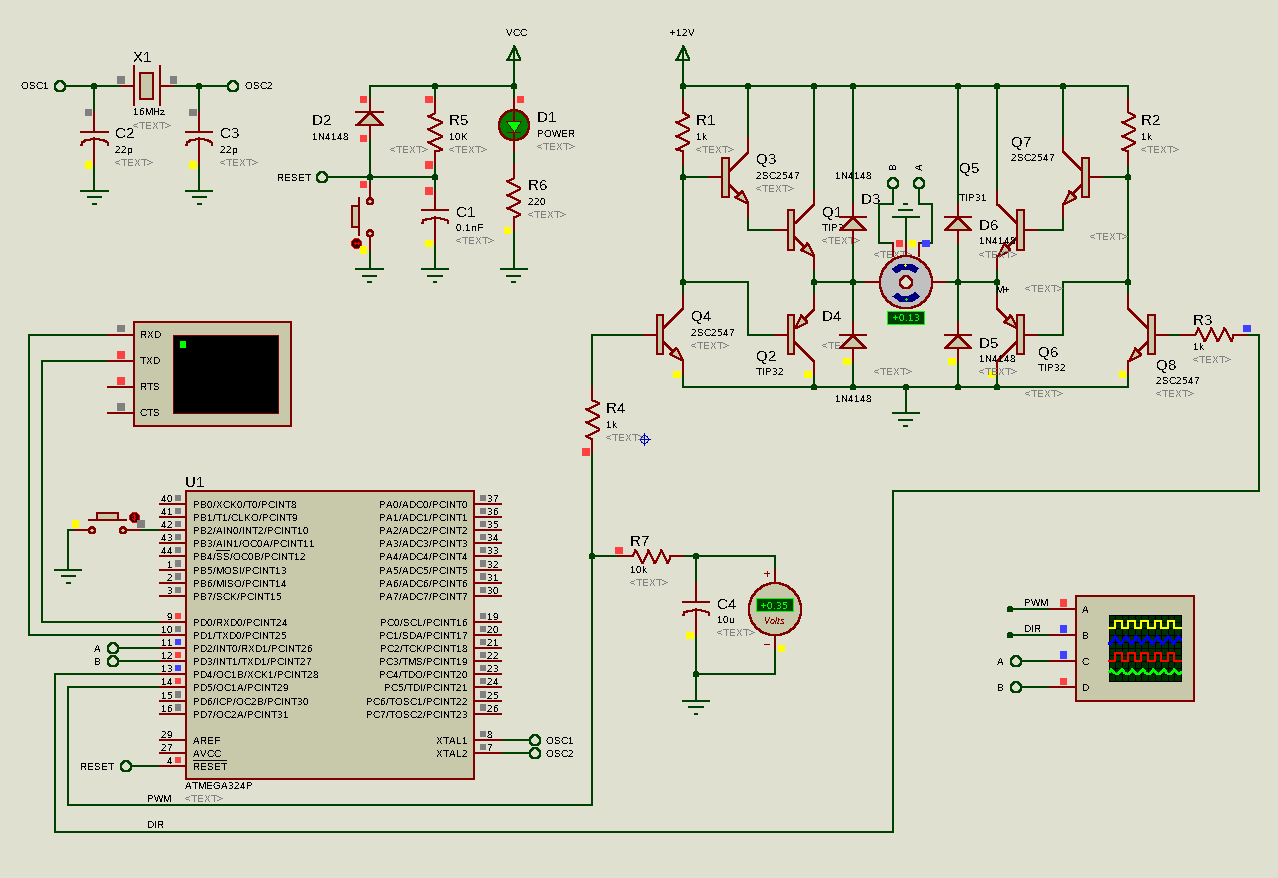Select diode D2 1N4148
This screenshot has height=878, width=1278.
pos(370,118)
